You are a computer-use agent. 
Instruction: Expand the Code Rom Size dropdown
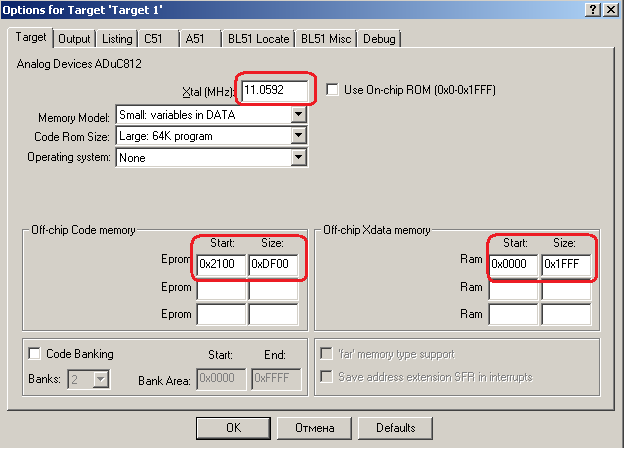(299, 136)
